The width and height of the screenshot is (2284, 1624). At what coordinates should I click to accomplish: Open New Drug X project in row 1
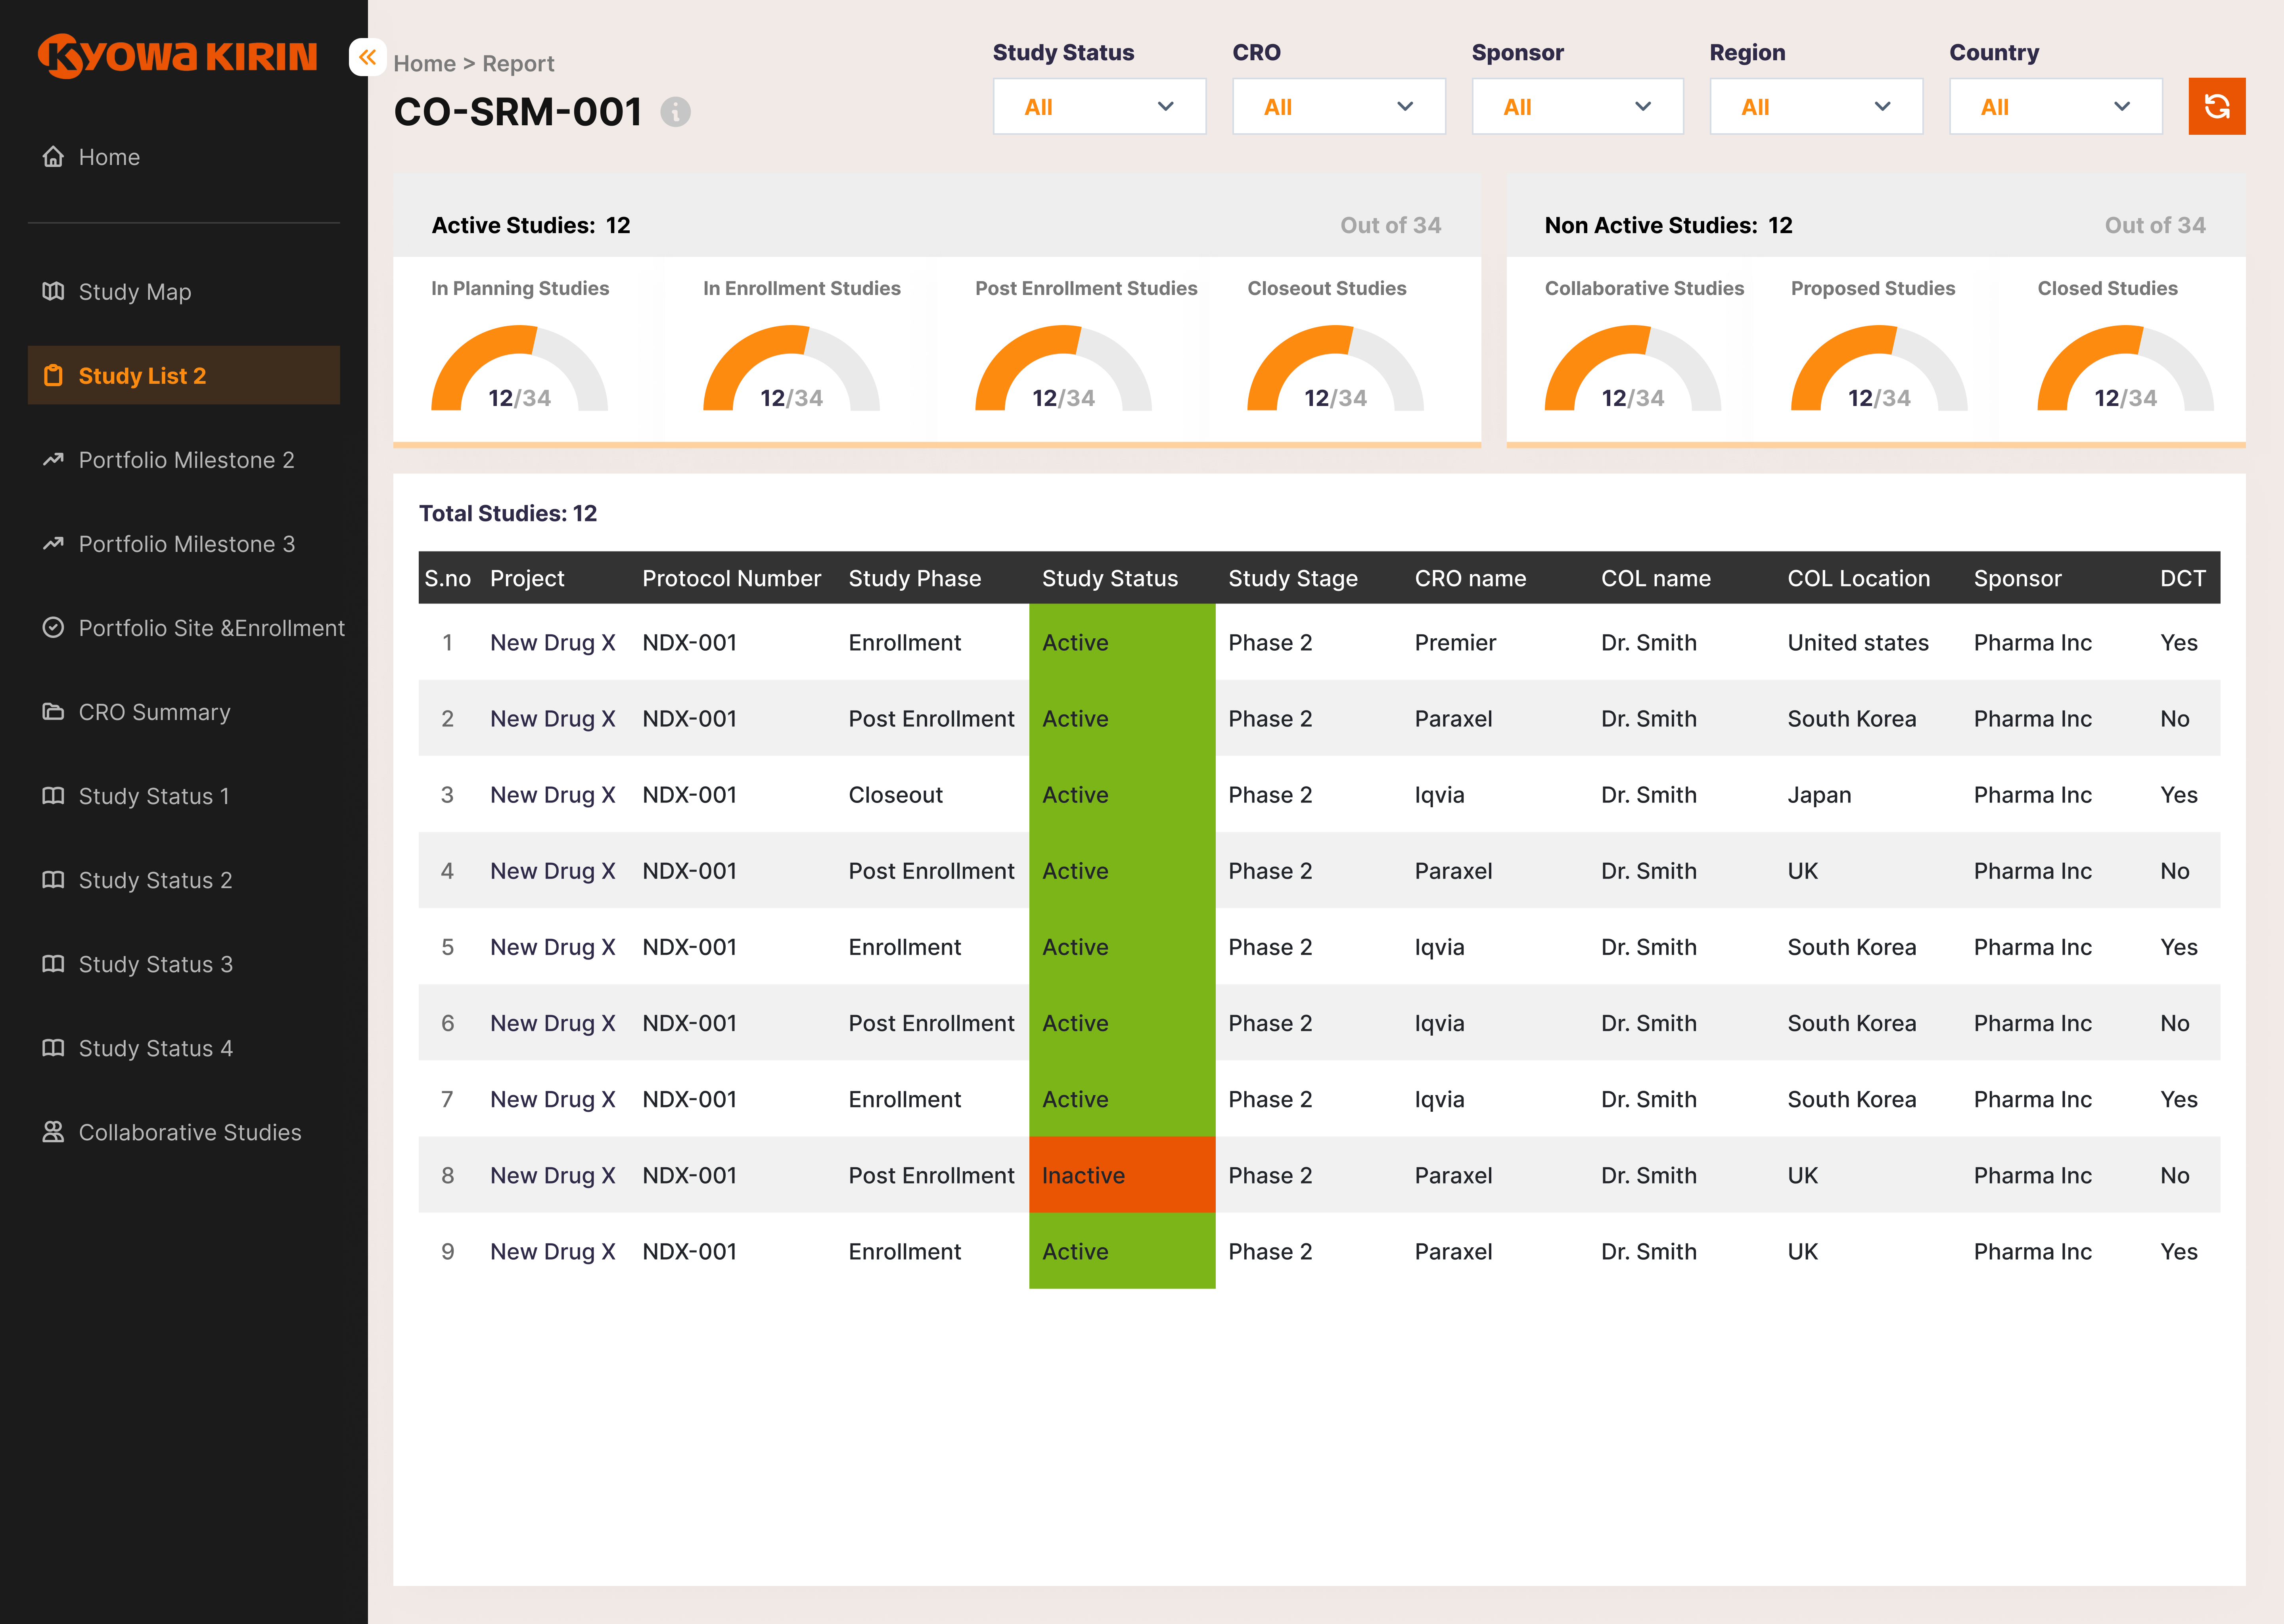tap(553, 643)
